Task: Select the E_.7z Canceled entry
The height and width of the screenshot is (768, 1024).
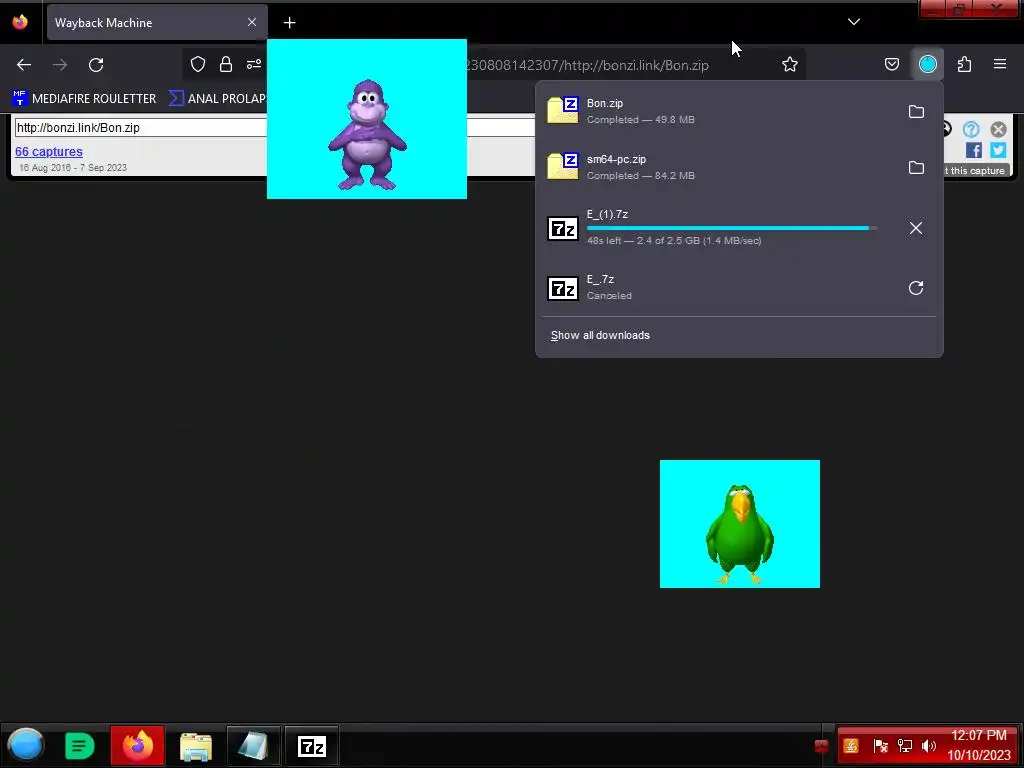Action: (718, 287)
